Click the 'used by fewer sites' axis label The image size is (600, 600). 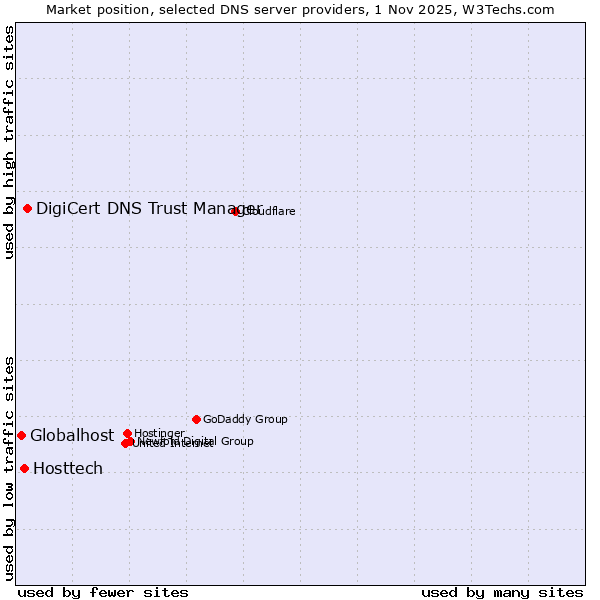(103, 592)
